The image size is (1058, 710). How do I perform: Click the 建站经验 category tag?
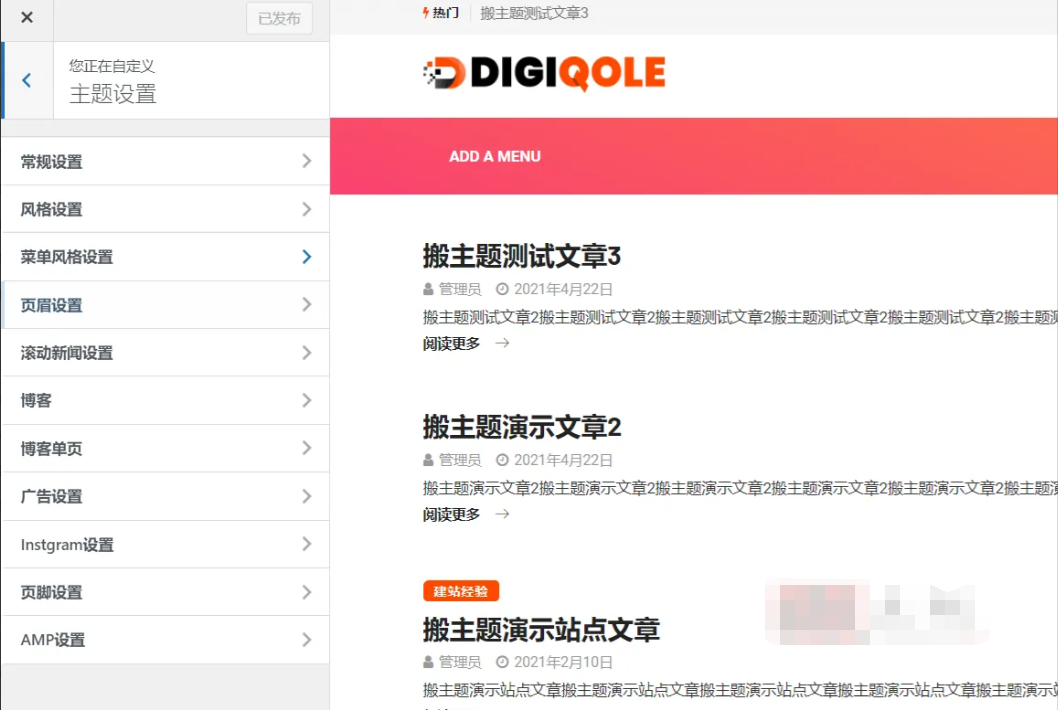click(461, 591)
